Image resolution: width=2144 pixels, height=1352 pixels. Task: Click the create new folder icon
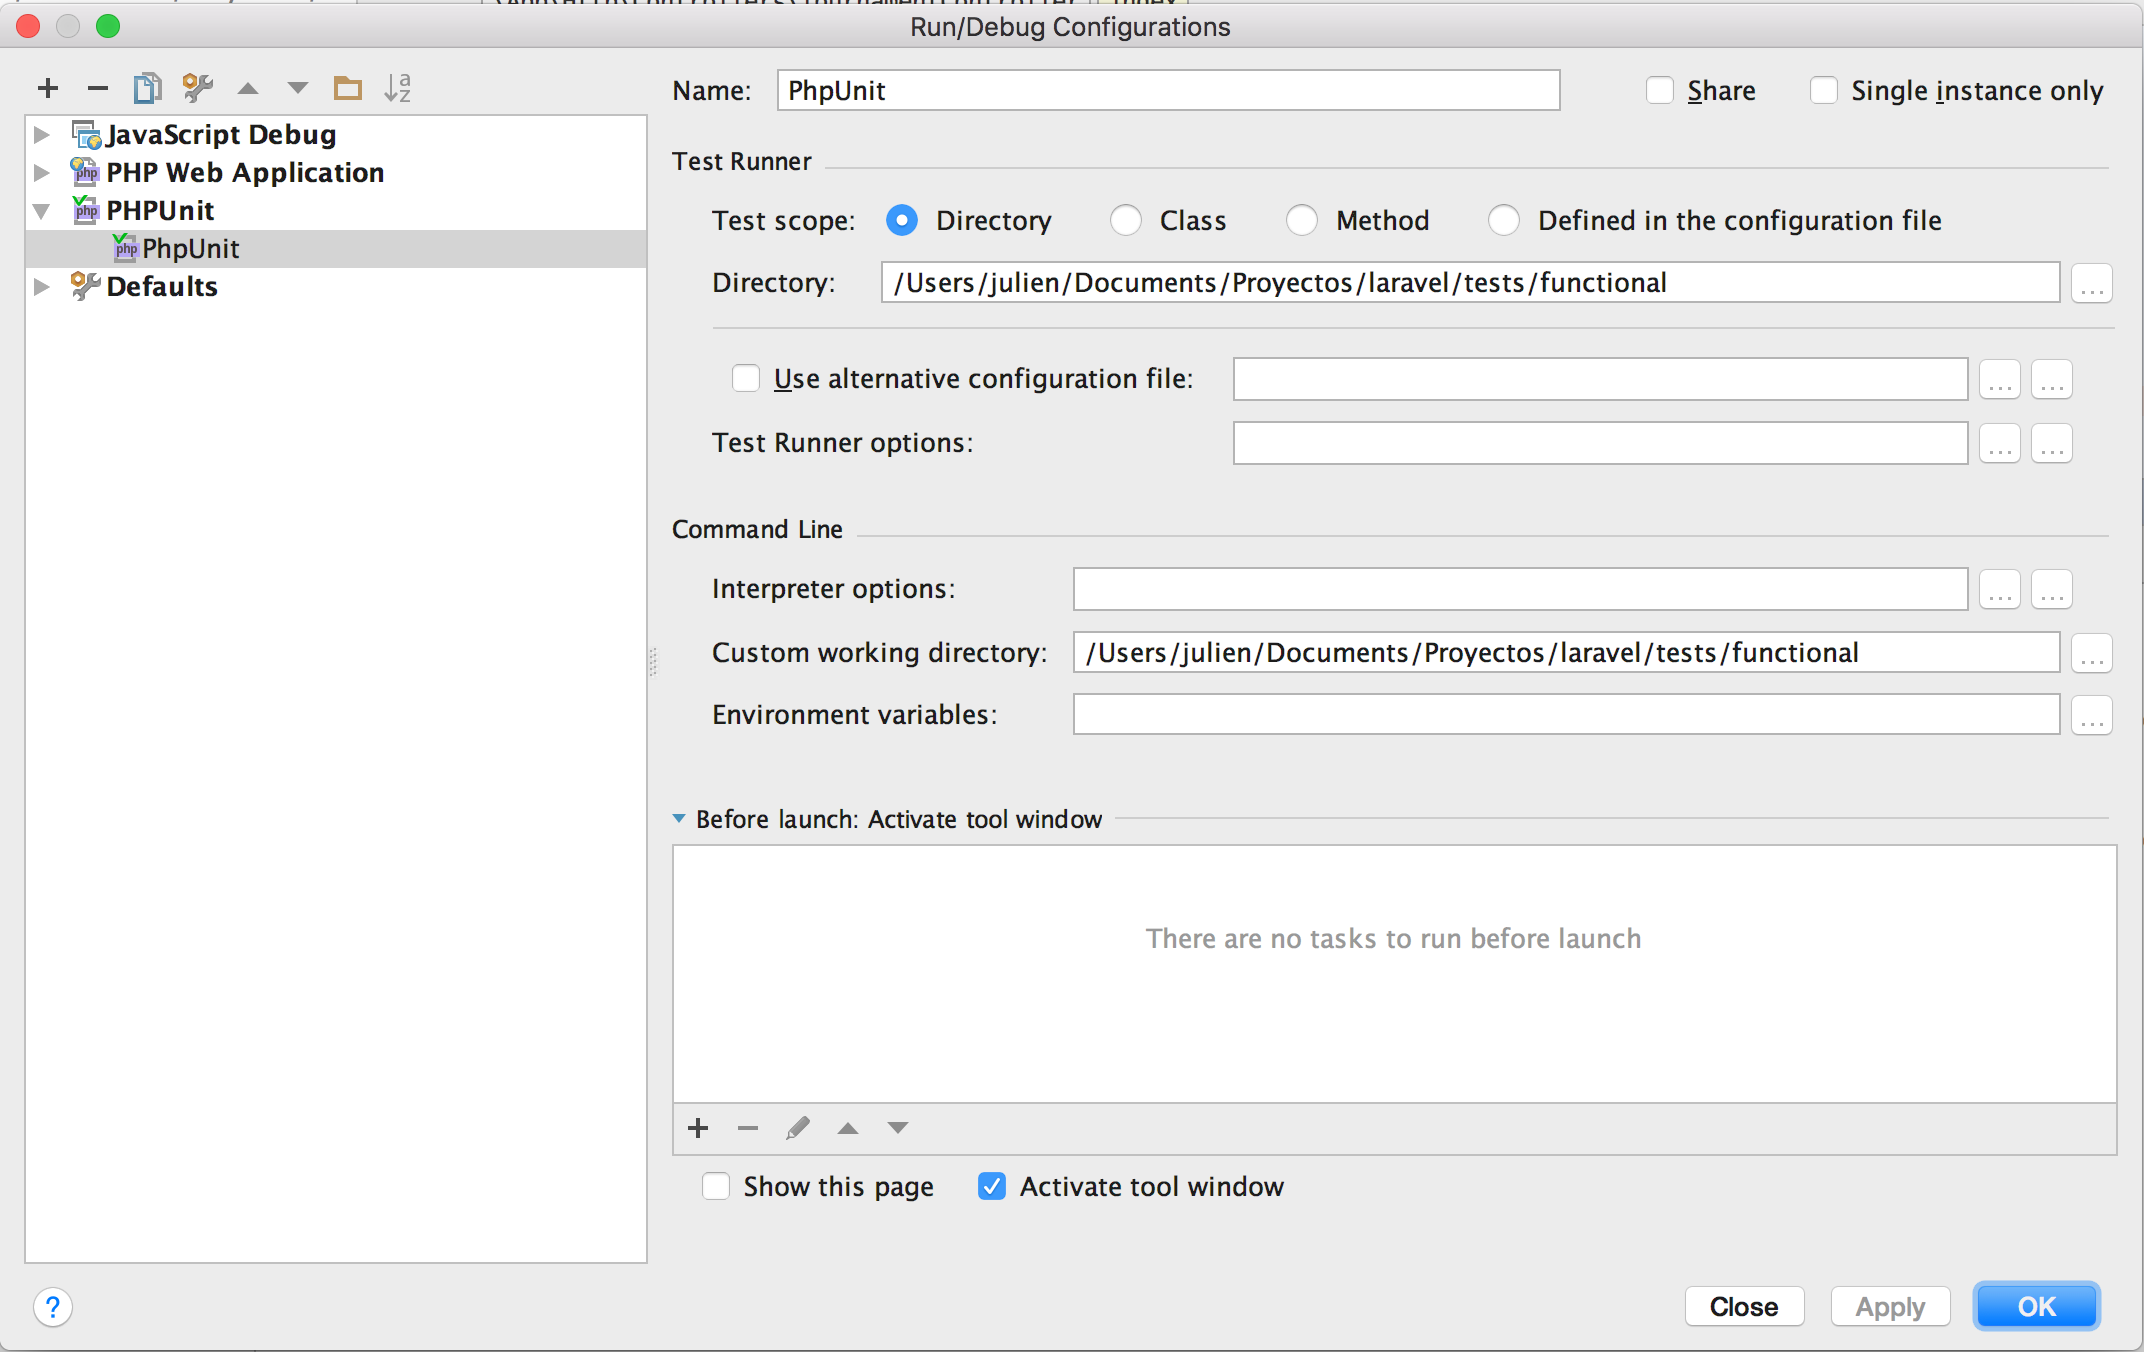[347, 89]
